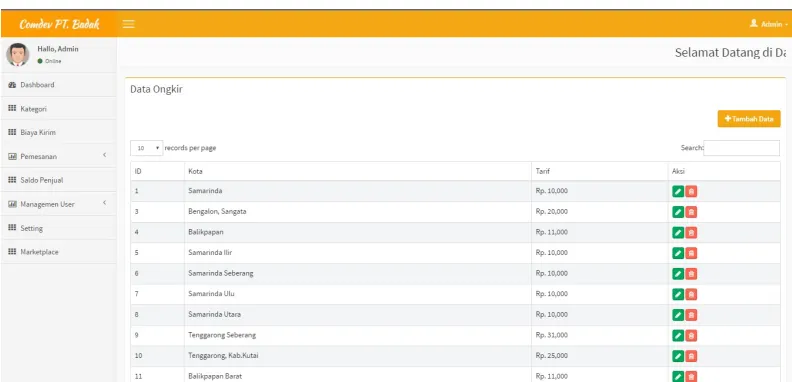
Task: Click the Tambah Data button
Action: click(749, 119)
